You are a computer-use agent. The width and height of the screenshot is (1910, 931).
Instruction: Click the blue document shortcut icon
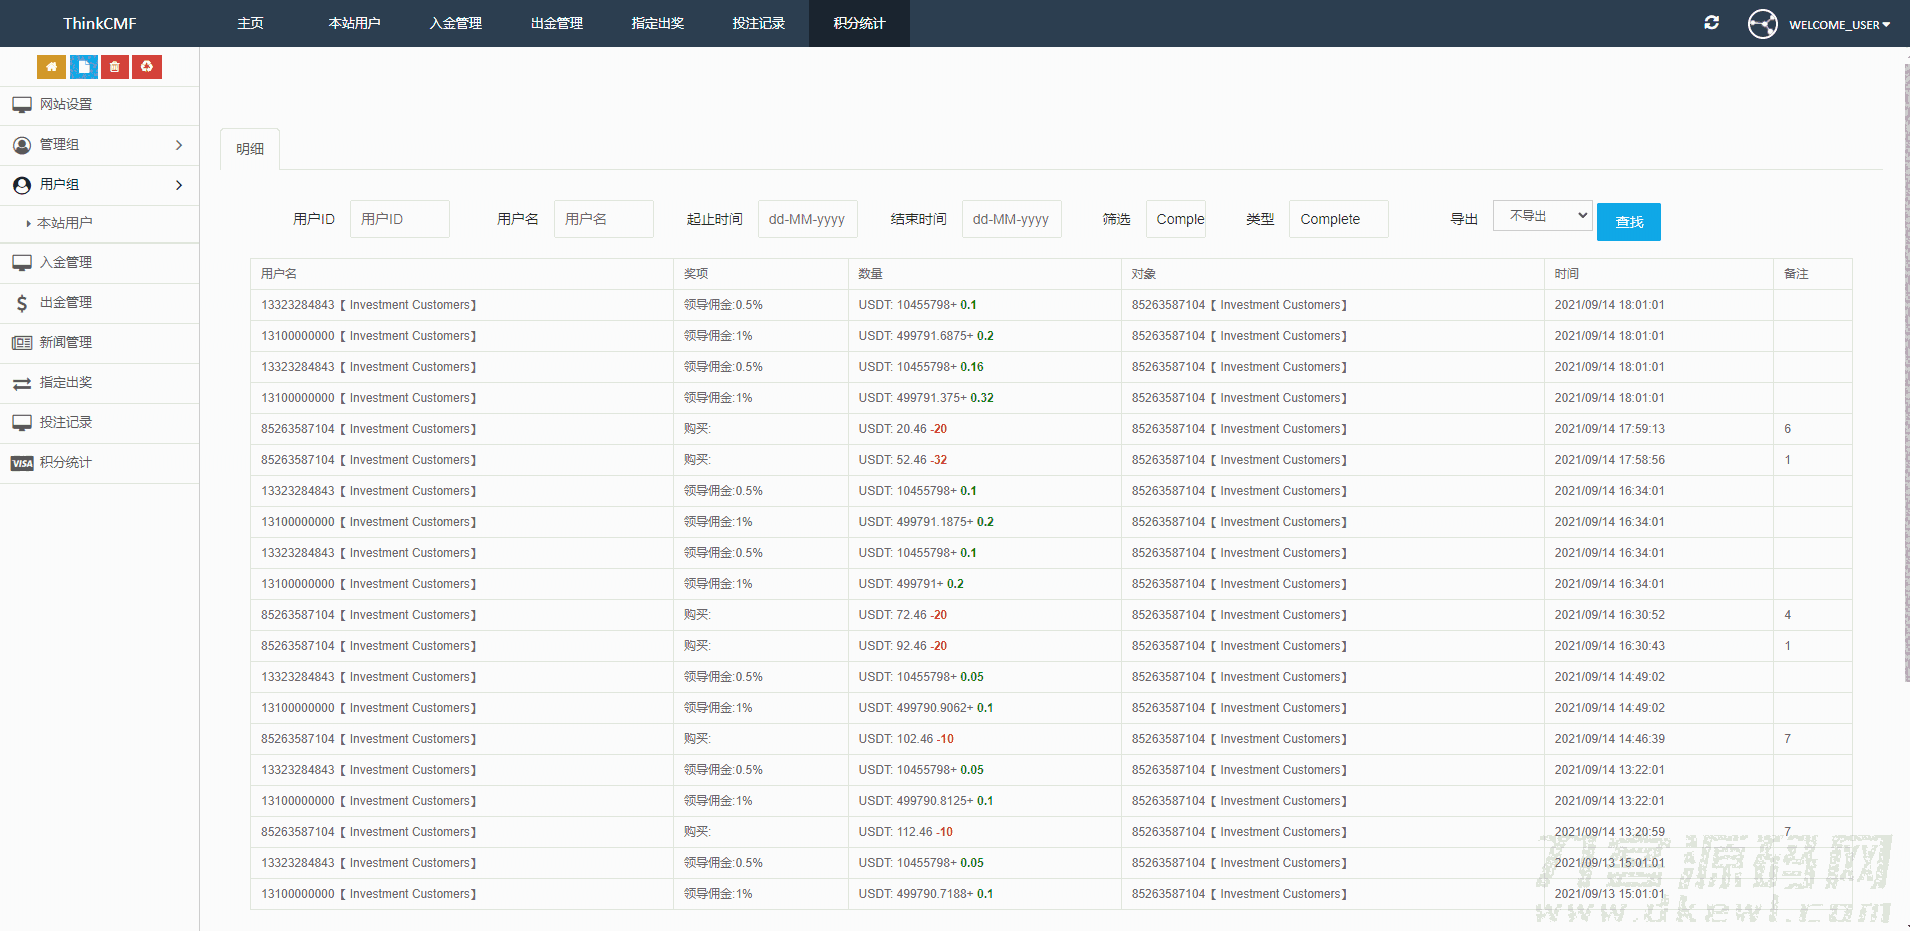[x=84, y=67]
